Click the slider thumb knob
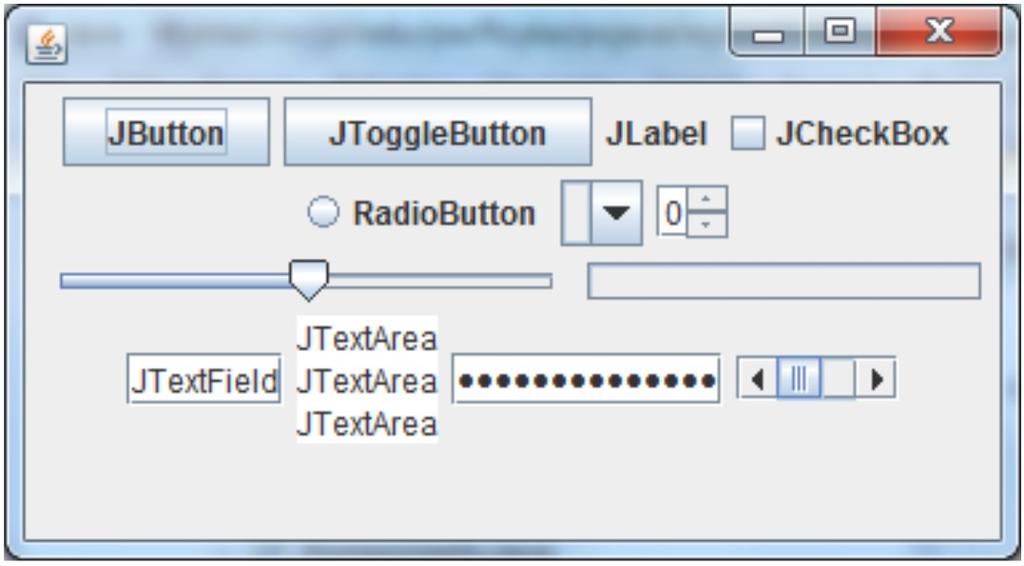 pyautogui.click(x=308, y=279)
